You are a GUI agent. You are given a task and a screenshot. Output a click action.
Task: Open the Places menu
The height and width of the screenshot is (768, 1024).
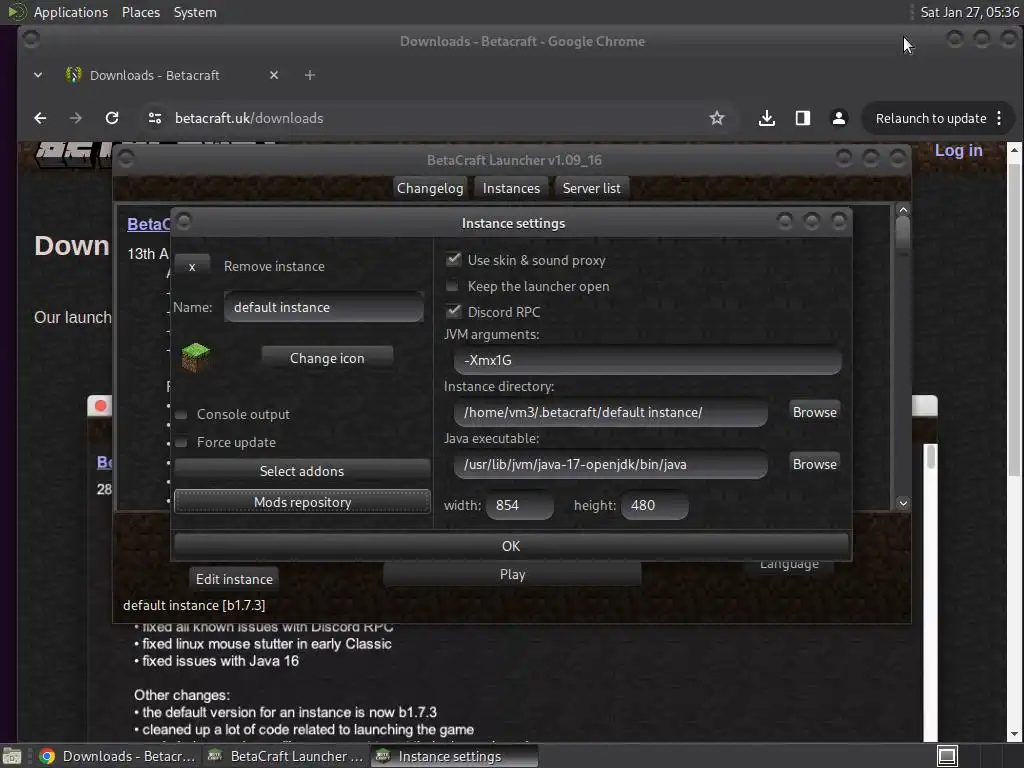[141, 12]
